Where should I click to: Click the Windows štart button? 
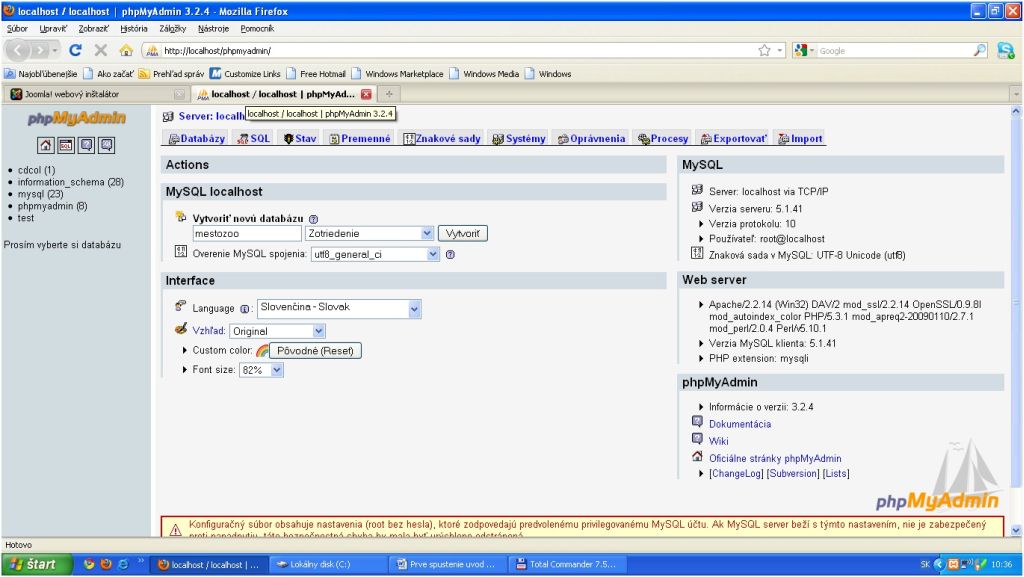point(35,565)
